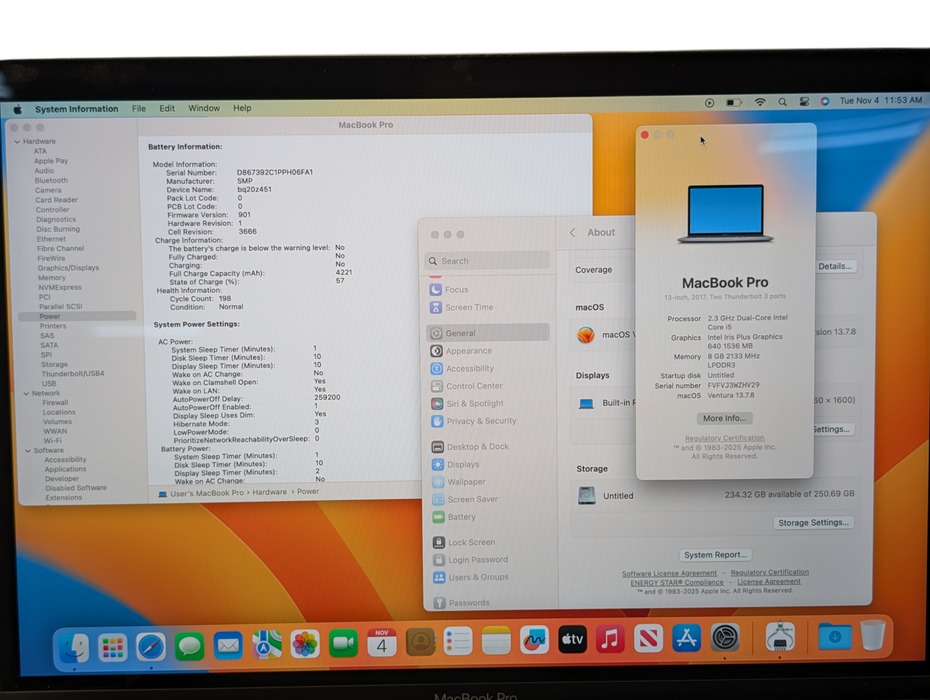Open Spotlight search magnifier in menu bar
The height and width of the screenshot is (700, 930).
[782, 102]
